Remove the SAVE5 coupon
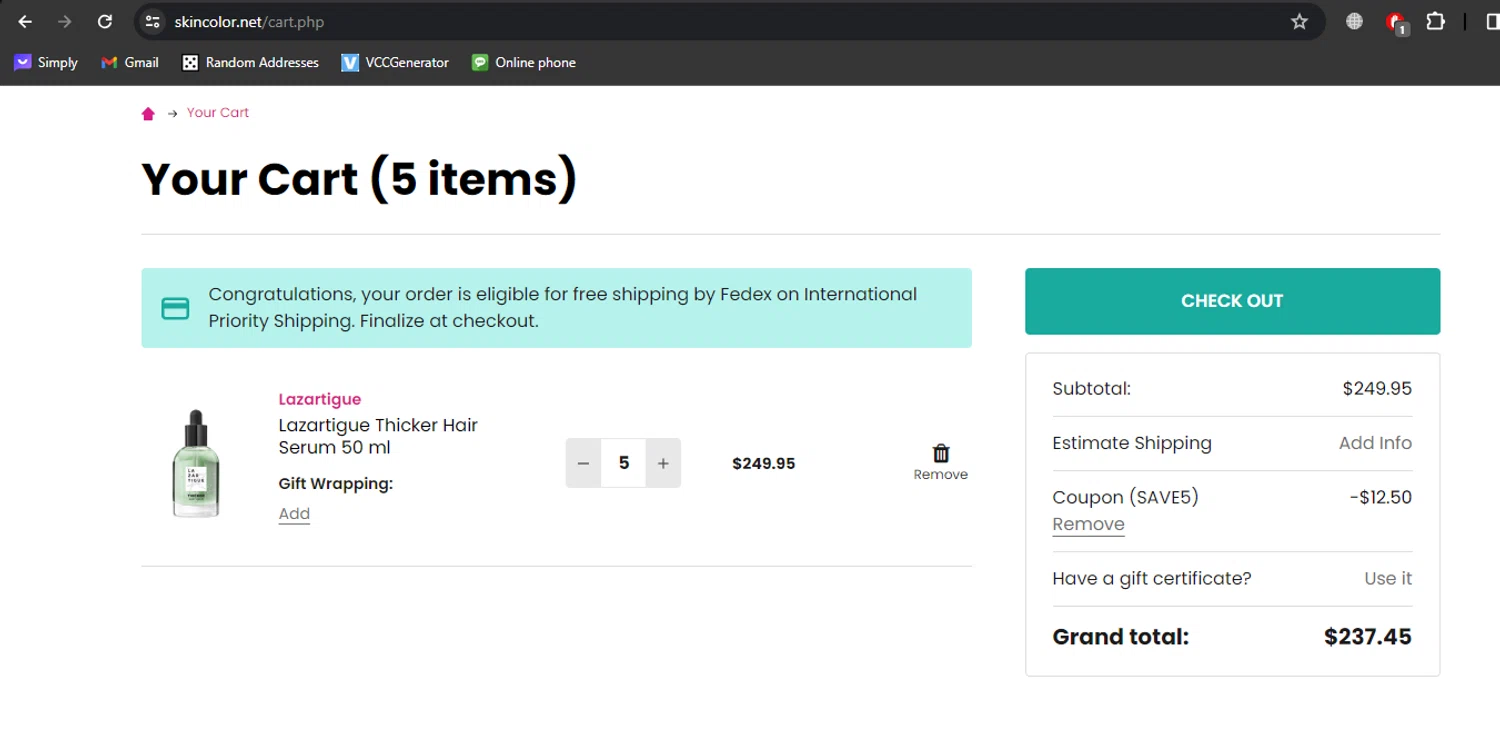The image size is (1500, 754). (1088, 524)
